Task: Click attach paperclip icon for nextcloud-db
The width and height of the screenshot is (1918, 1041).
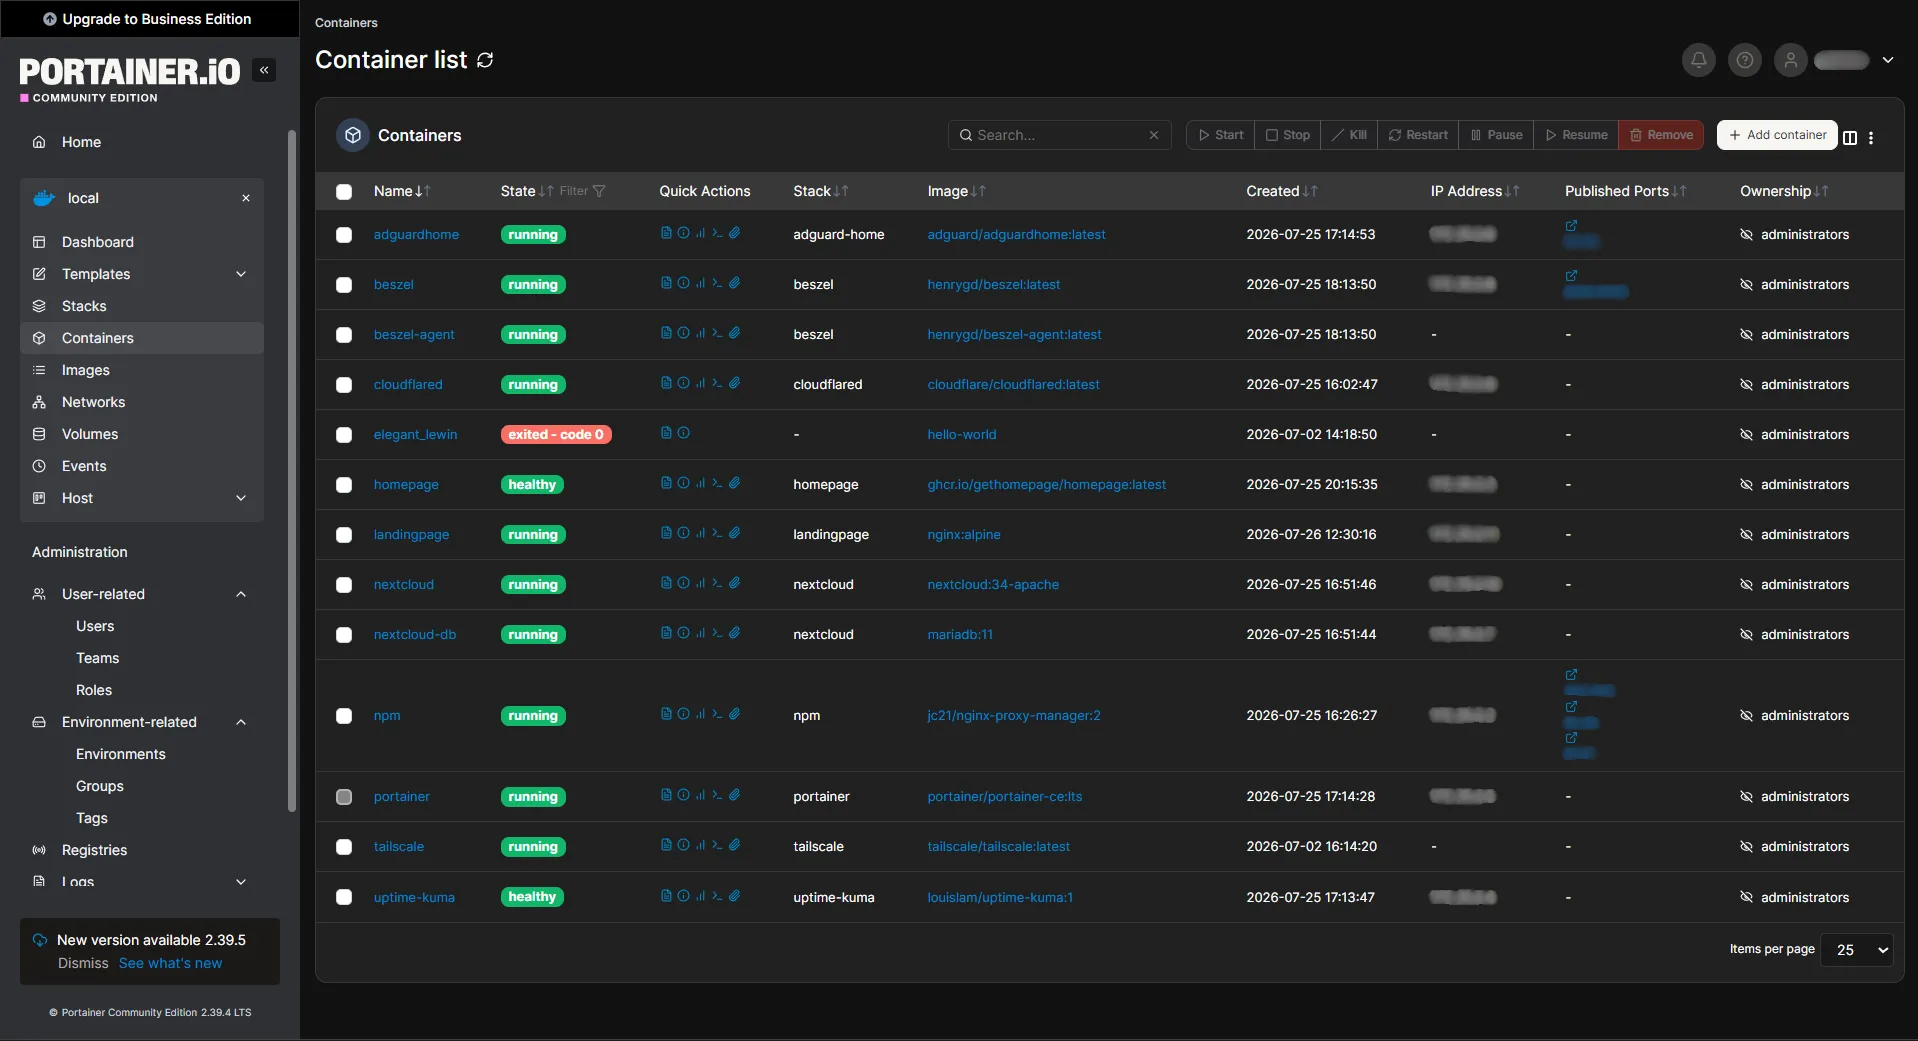Action: click(x=734, y=633)
